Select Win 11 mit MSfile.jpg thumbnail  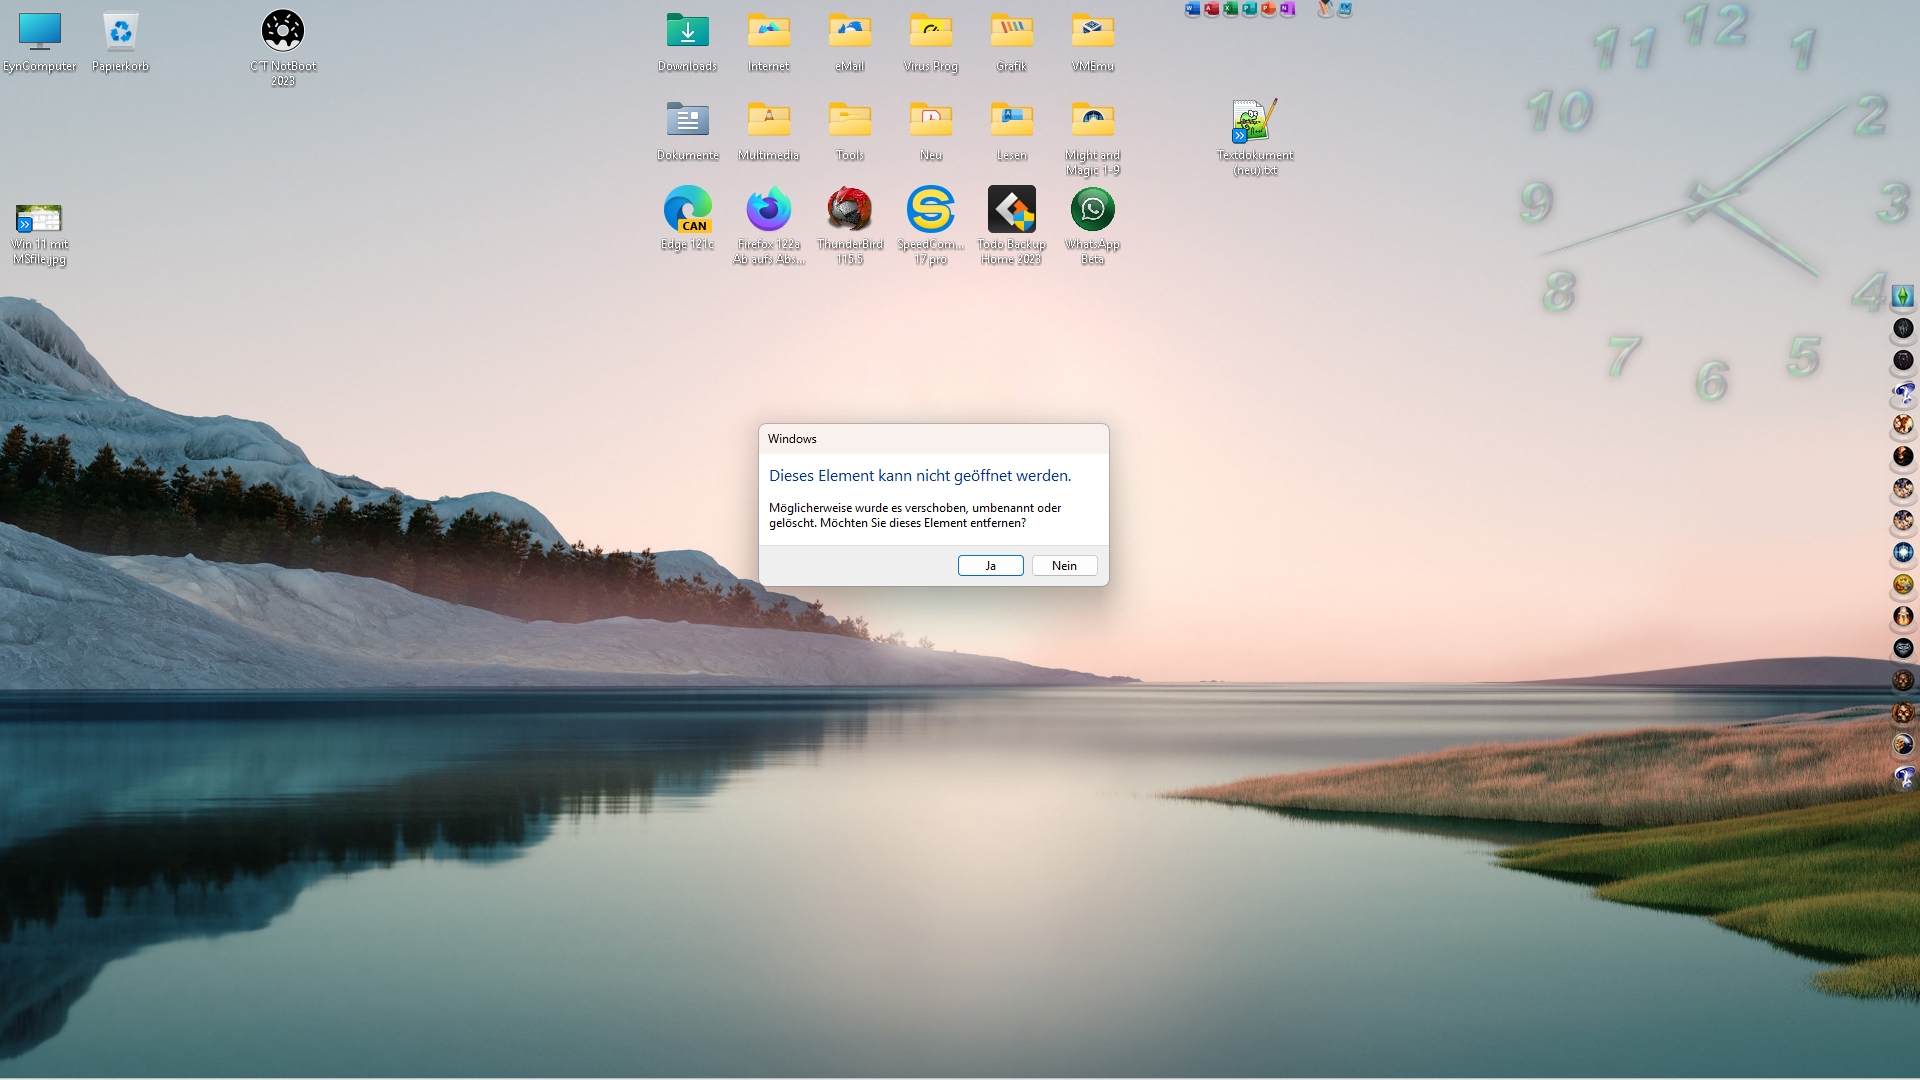pyautogui.click(x=39, y=218)
